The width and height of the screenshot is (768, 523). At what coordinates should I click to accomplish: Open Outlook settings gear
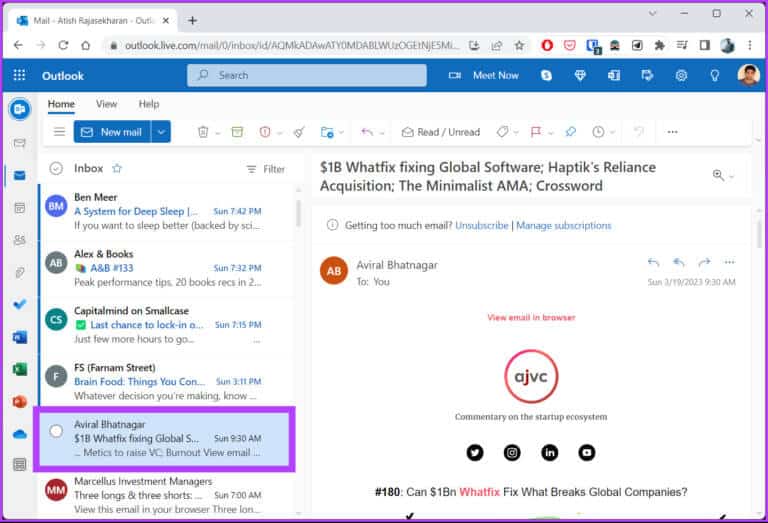681,75
